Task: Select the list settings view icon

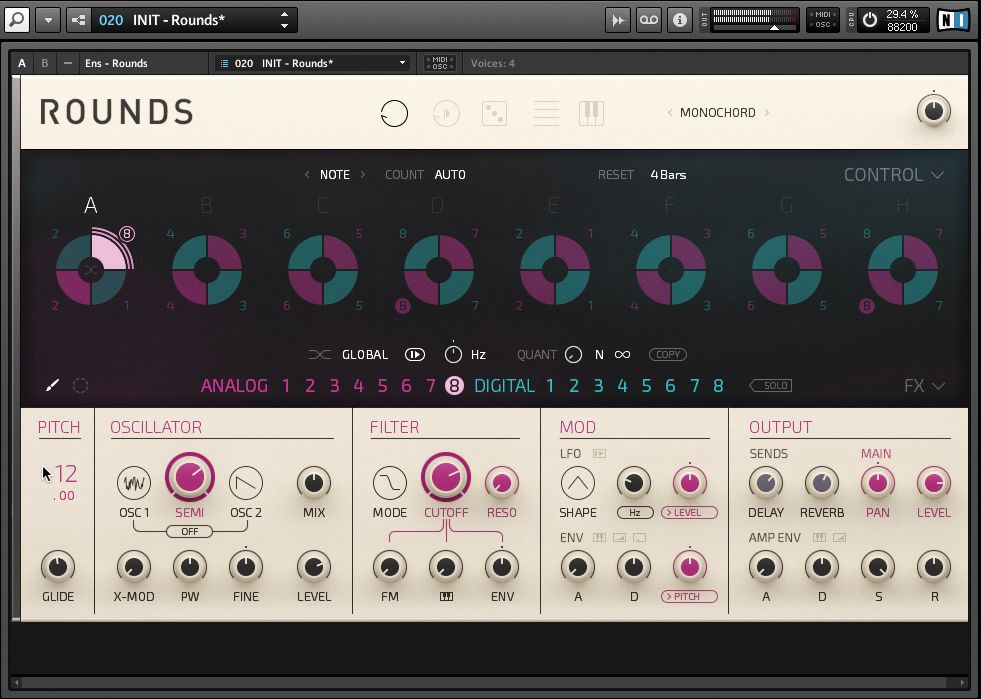Action: (x=546, y=113)
